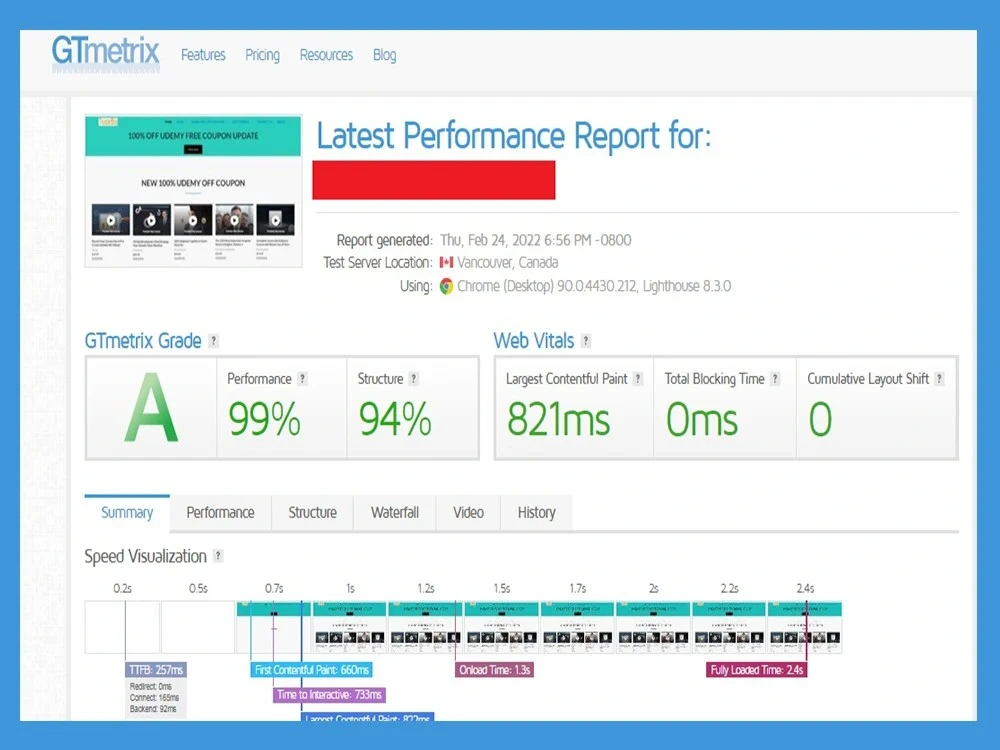Click the Redirect: 0ms detail
1000x750 pixels.
coord(151,687)
